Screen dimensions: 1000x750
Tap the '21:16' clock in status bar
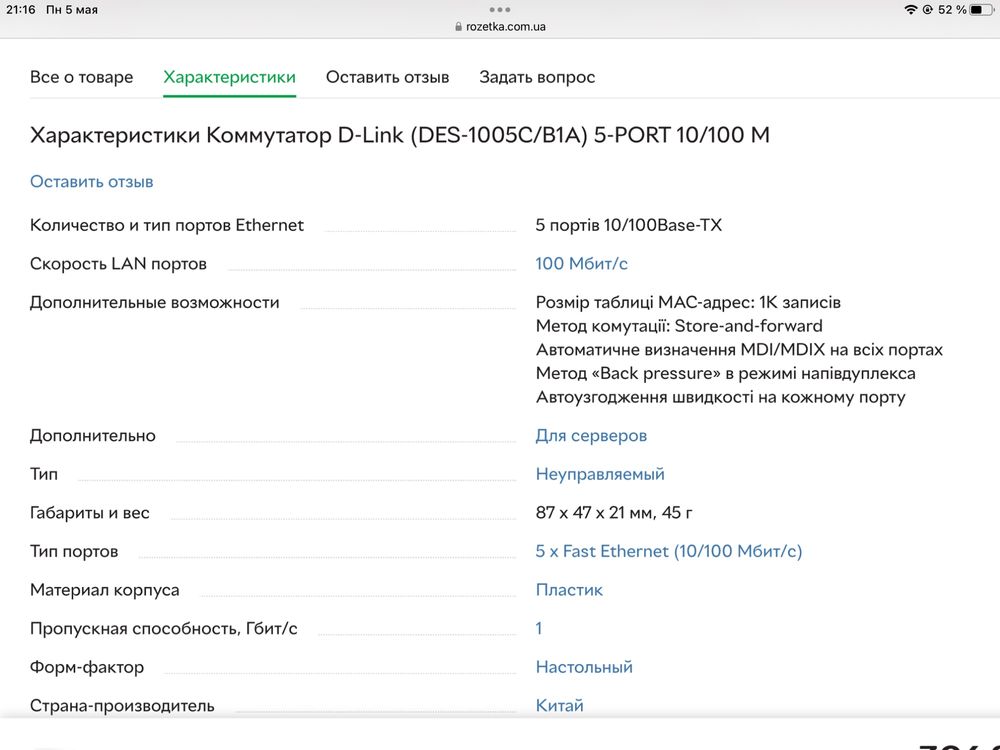[x=20, y=10]
